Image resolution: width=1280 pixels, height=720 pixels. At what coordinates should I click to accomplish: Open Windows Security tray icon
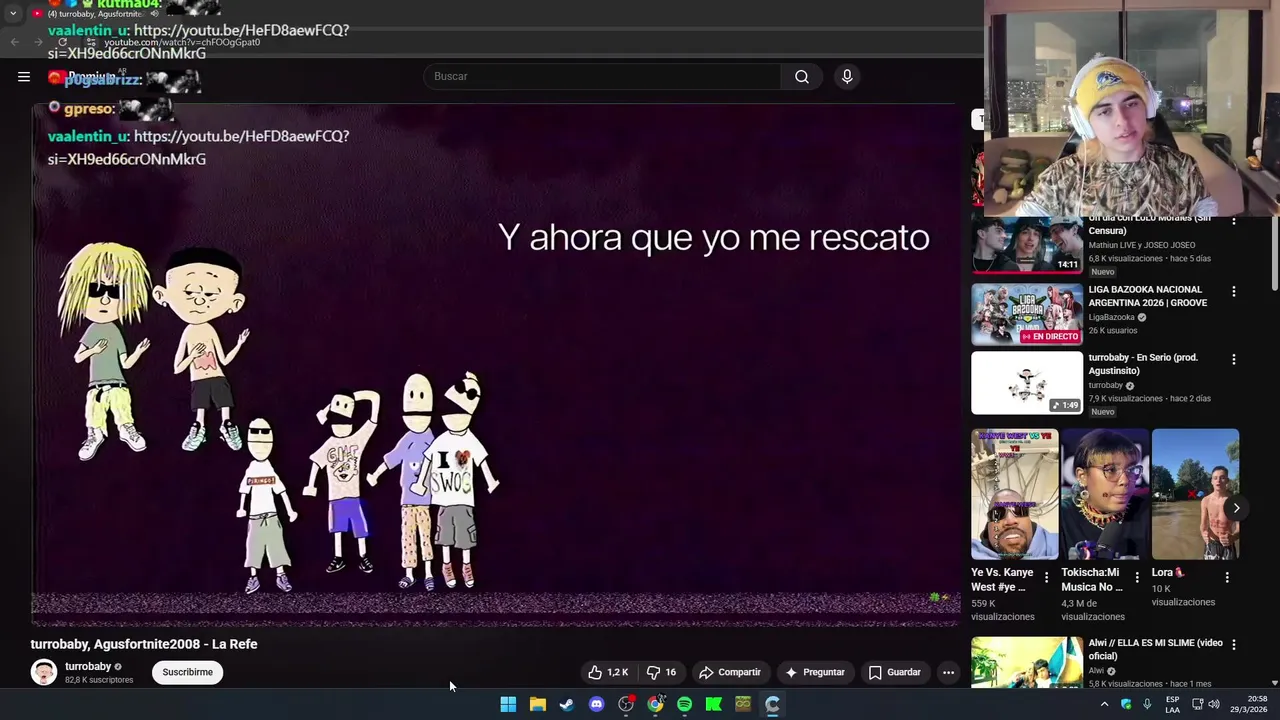(1126, 704)
